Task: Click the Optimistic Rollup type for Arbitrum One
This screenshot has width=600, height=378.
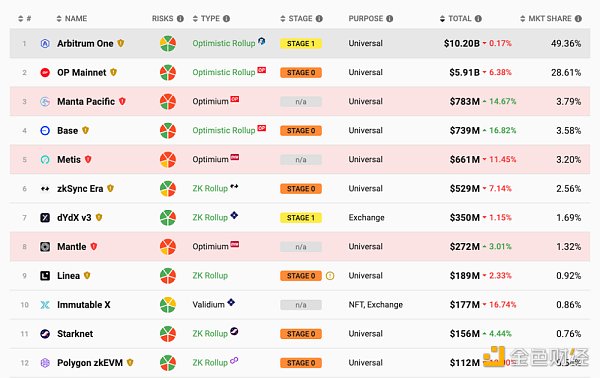Action: pyautogui.click(x=223, y=44)
